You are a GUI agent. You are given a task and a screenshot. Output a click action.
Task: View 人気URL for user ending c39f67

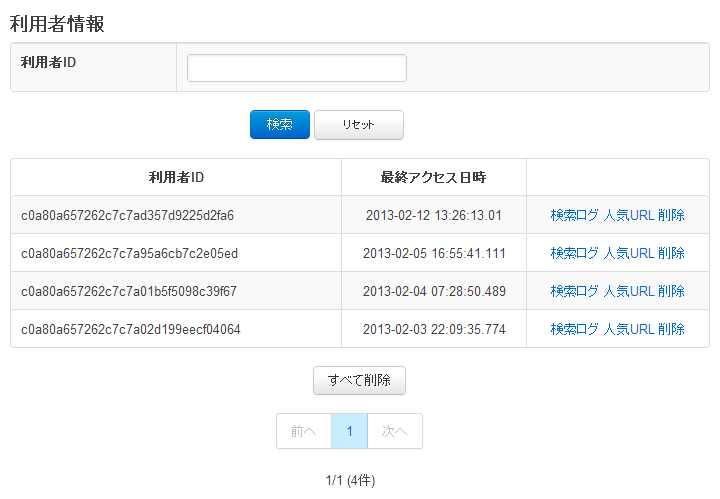pos(629,291)
